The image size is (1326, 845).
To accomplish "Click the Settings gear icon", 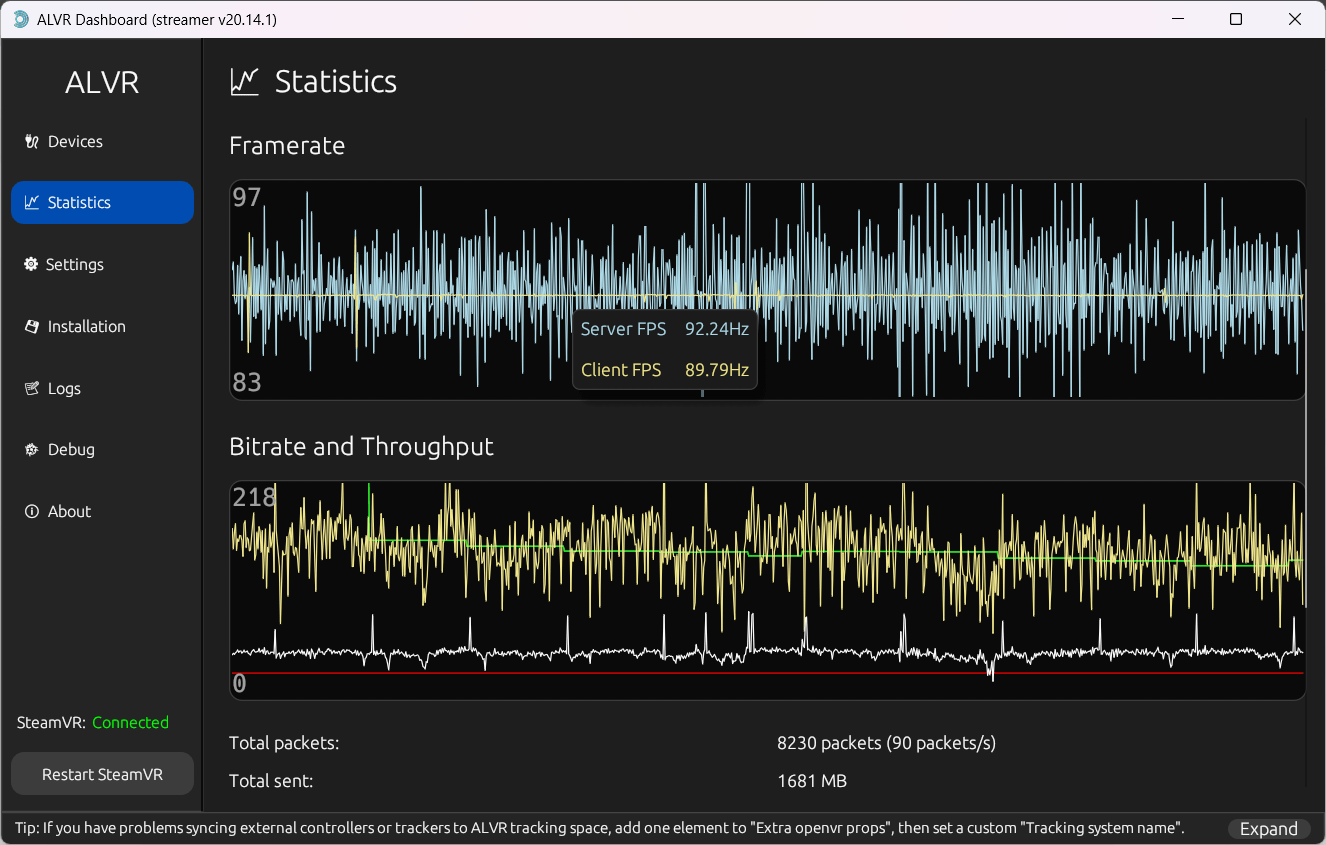I will point(32,265).
